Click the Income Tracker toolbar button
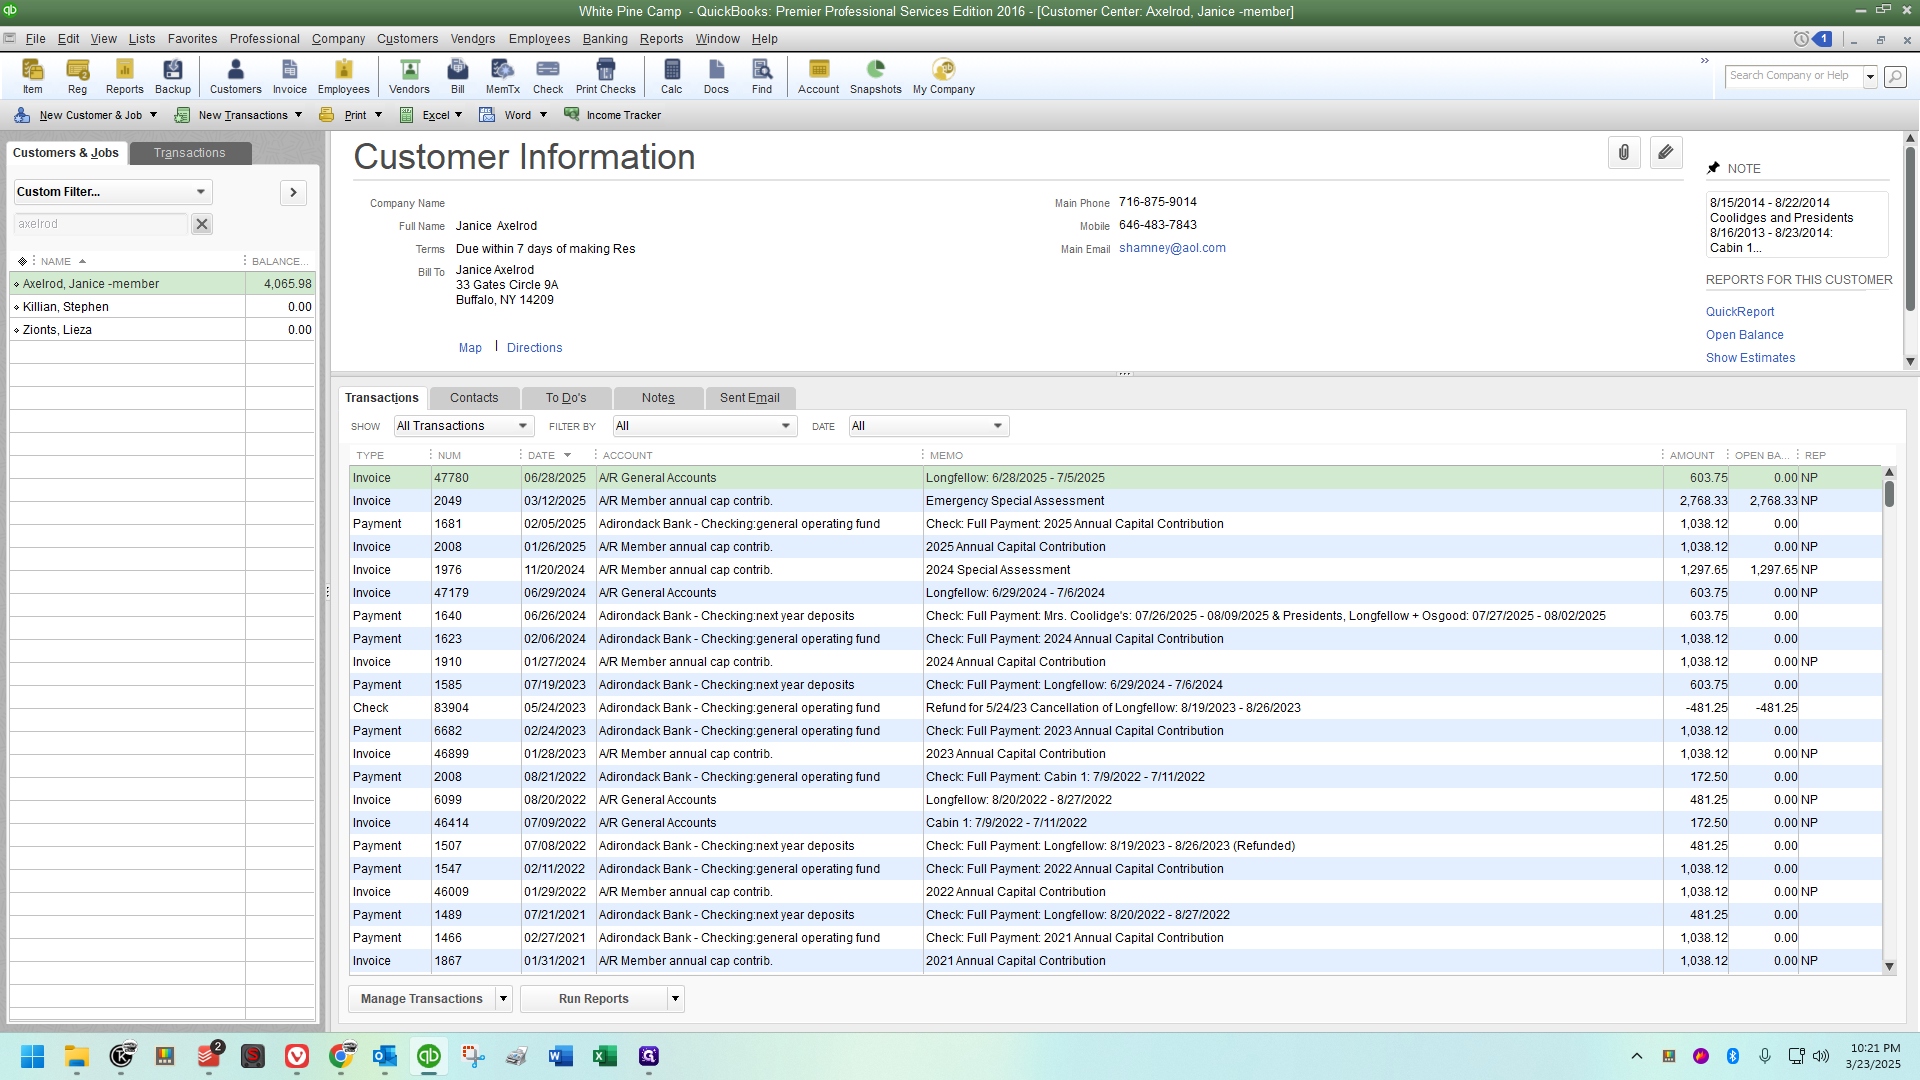The width and height of the screenshot is (1920, 1080). click(612, 115)
